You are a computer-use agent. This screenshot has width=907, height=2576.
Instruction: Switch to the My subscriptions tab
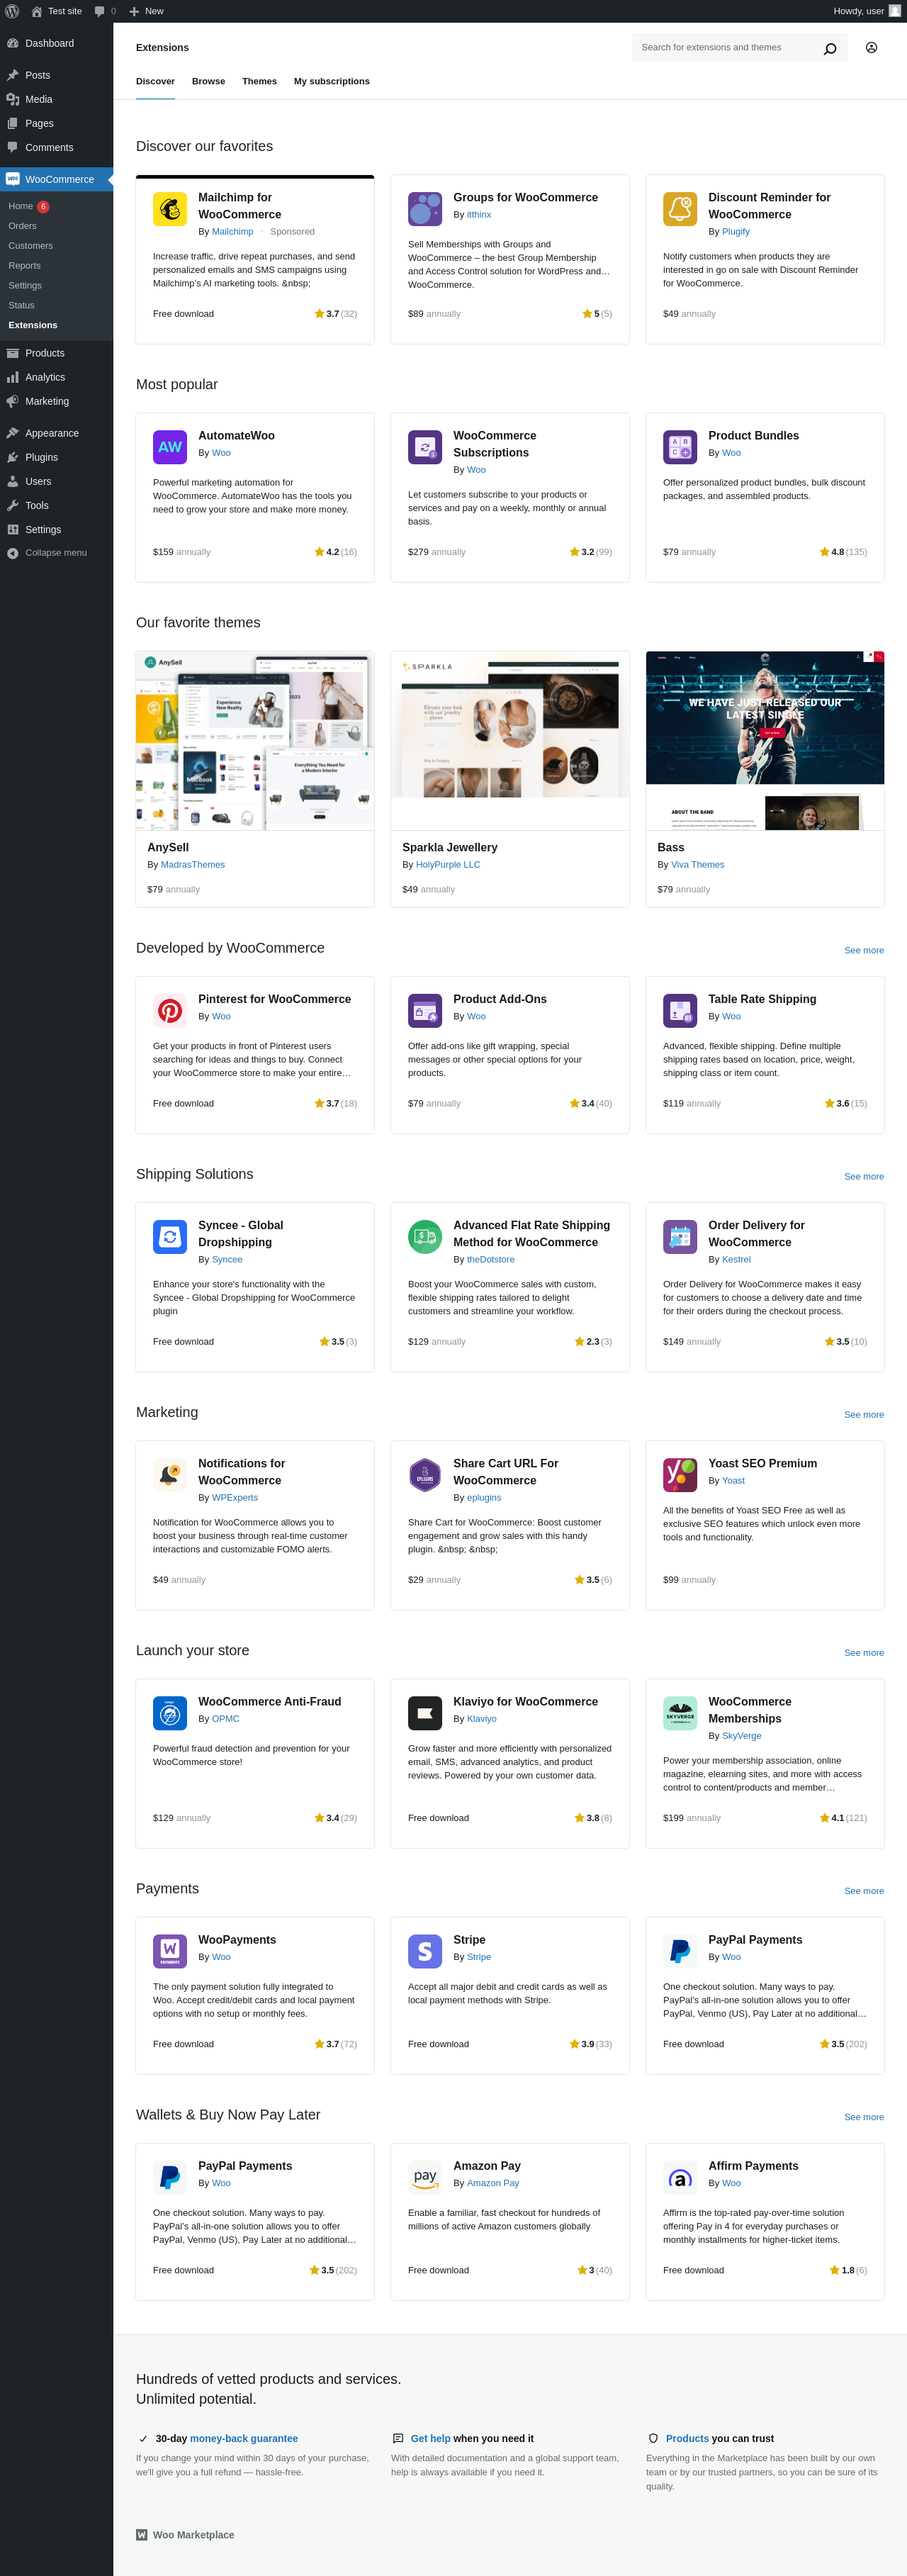click(x=331, y=82)
